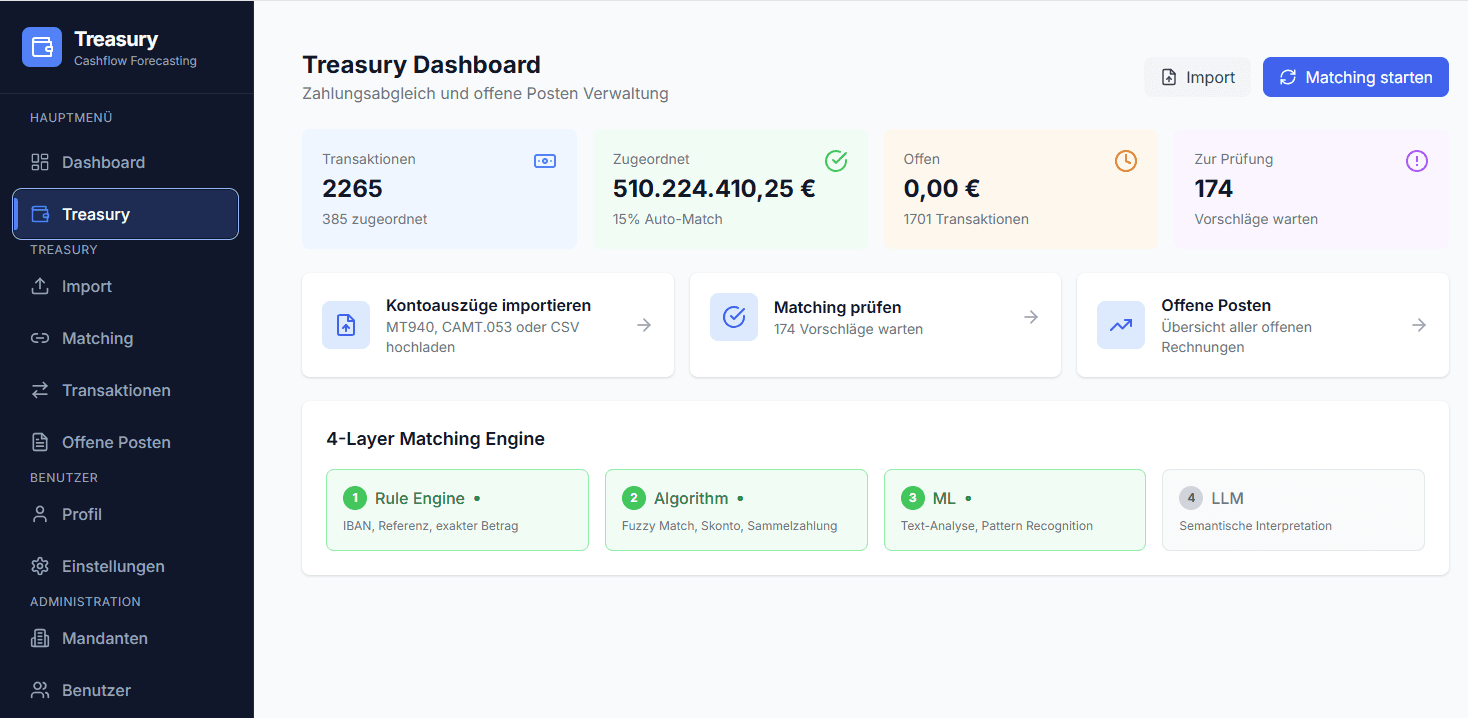Open Offene Posten document icon in sidebar
This screenshot has height=718, width=1468.
coord(40,442)
